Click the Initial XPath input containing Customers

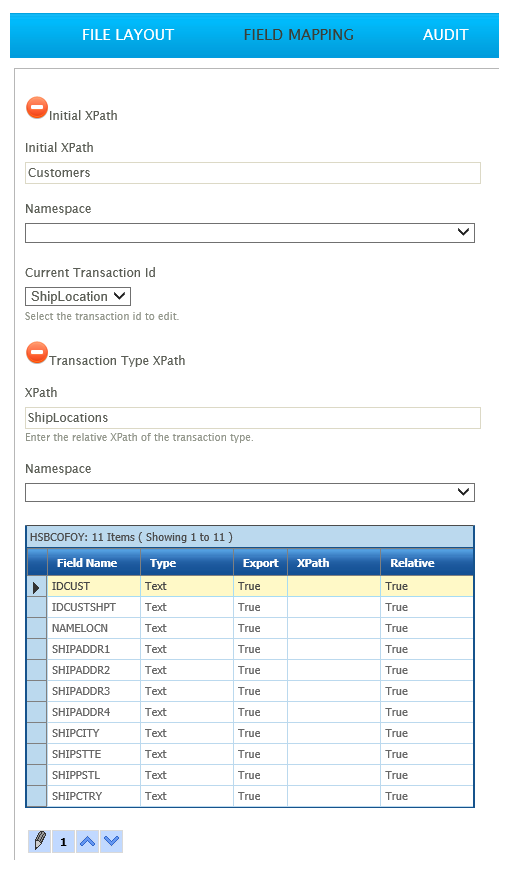click(x=253, y=173)
